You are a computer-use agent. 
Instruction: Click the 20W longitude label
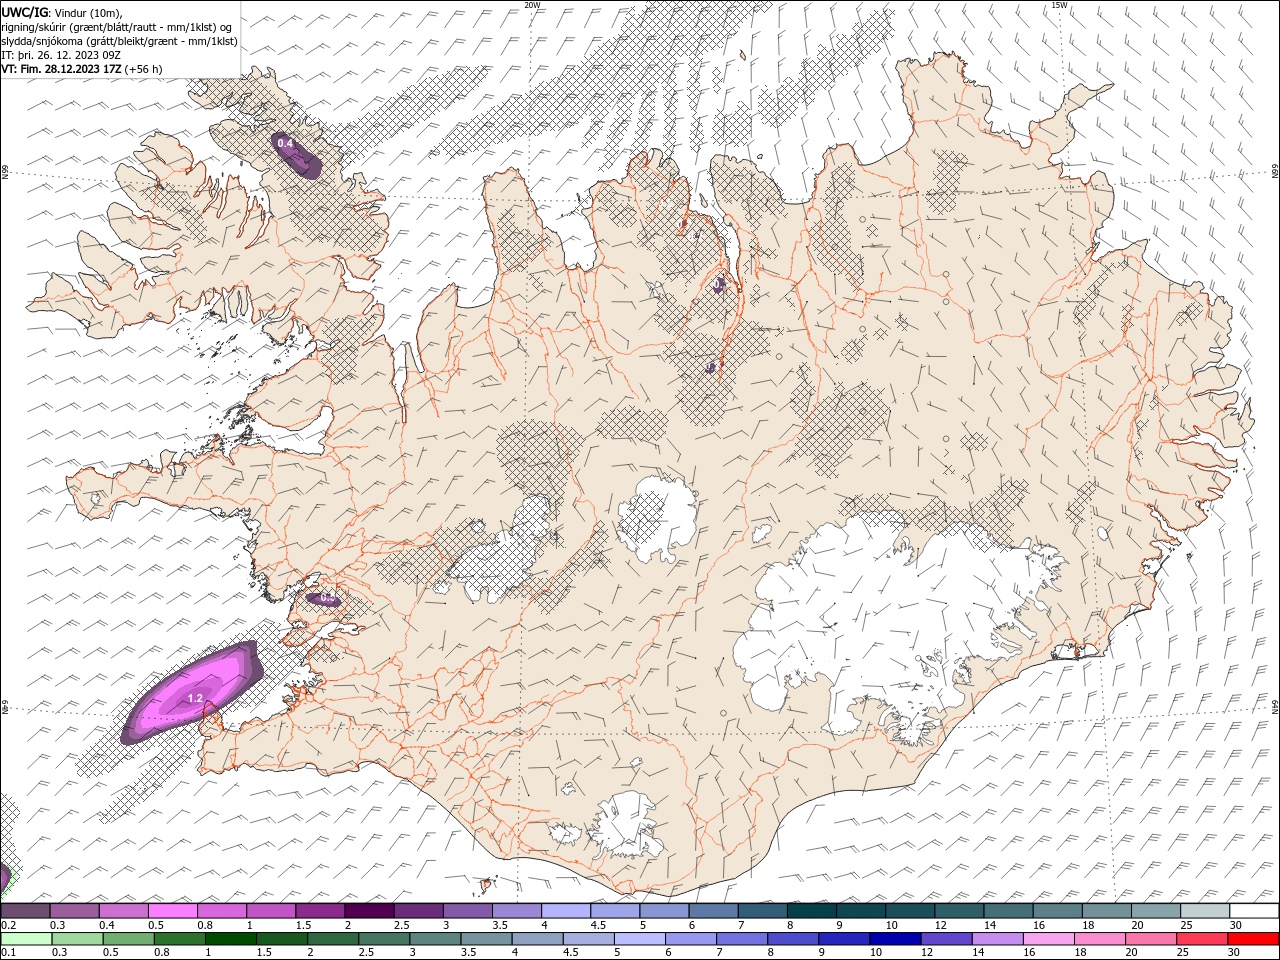[532, 5]
